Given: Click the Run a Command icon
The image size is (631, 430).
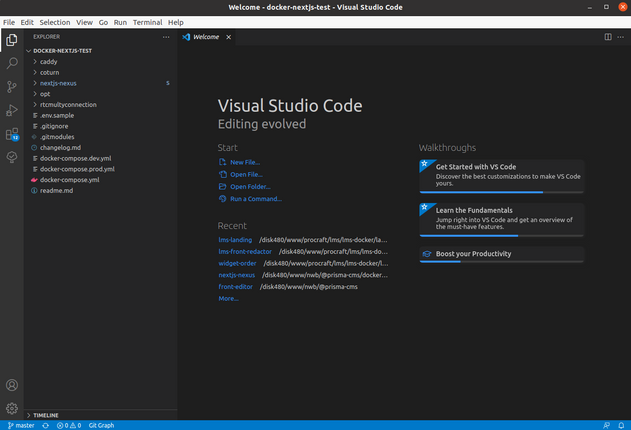Looking at the screenshot, I should (x=223, y=199).
